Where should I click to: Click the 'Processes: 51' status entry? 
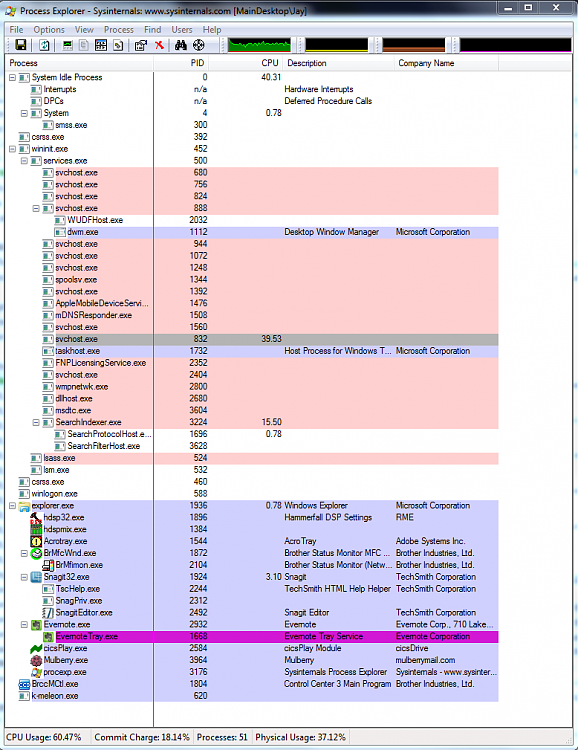[x=222, y=737]
